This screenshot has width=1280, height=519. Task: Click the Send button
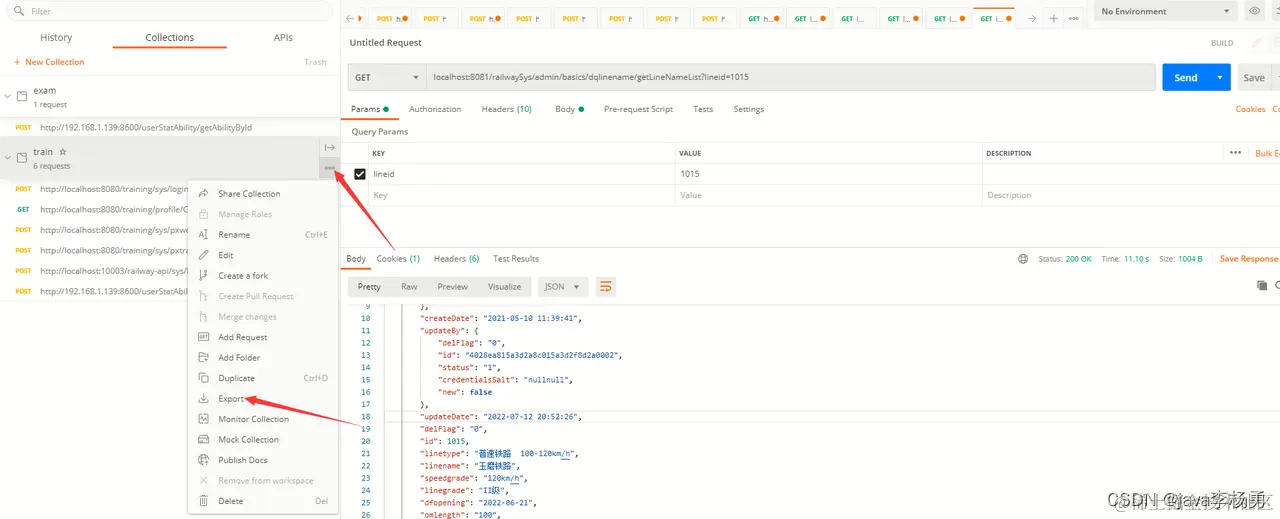1186,77
